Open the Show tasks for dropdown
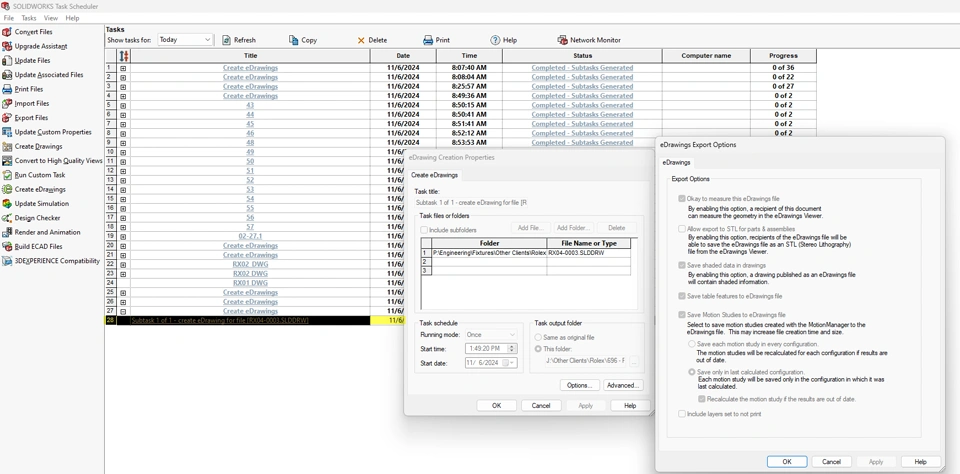Image resolution: width=960 pixels, height=474 pixels. tap(185, 40)
